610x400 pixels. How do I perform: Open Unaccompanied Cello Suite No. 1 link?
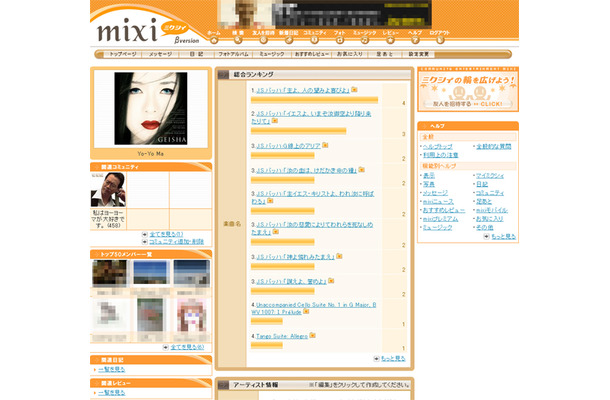314,308
